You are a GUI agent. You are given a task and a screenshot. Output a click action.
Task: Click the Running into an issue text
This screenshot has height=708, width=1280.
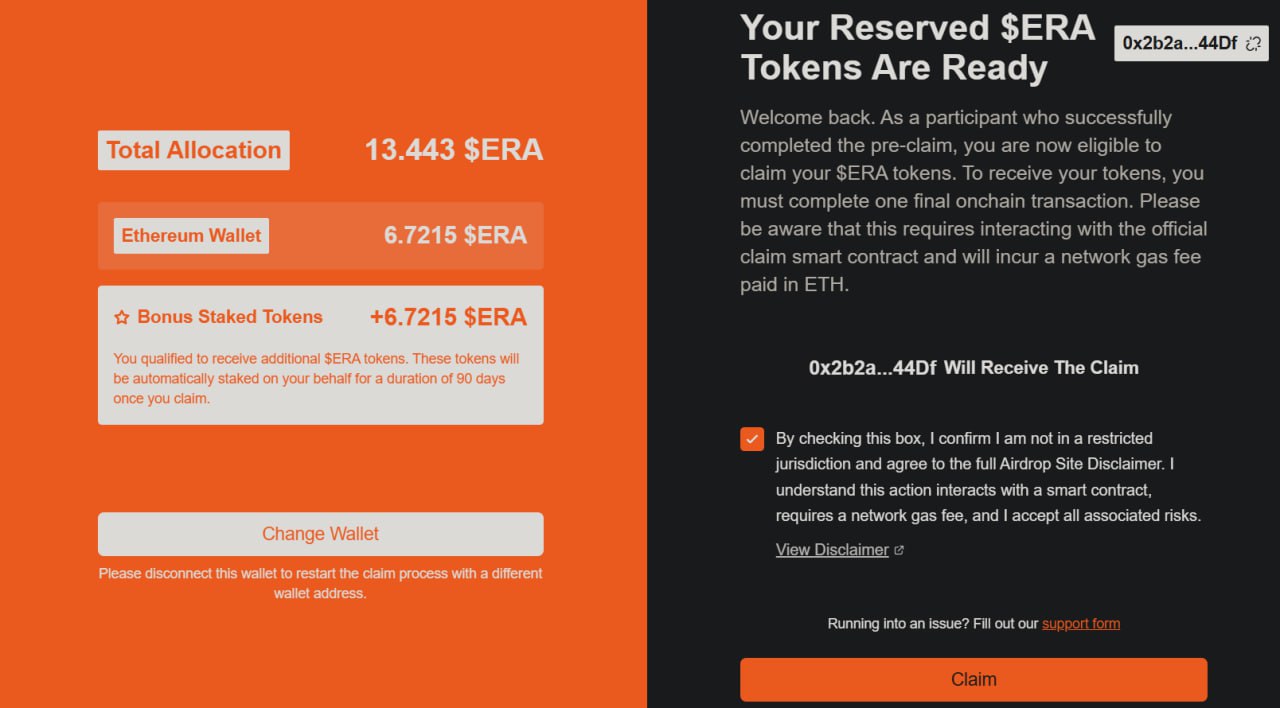(933, 624)
